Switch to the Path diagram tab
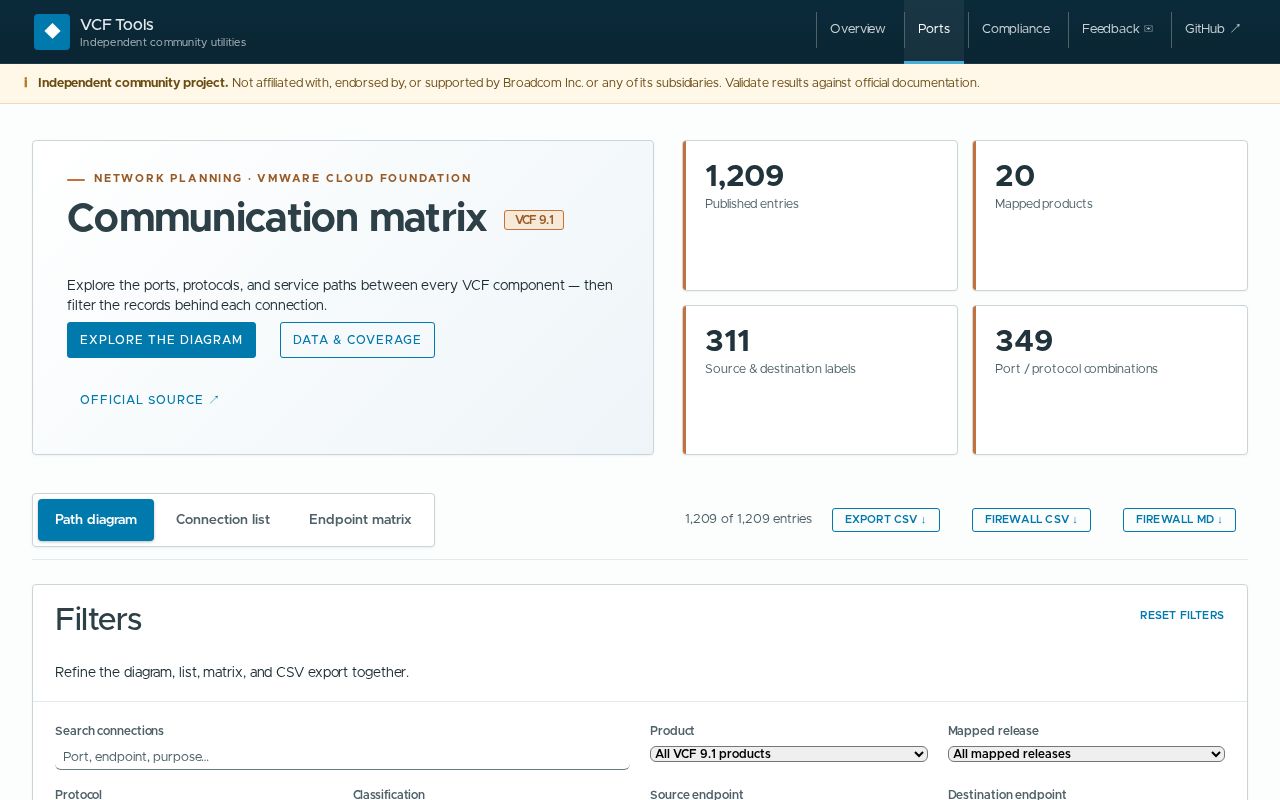Image resolution: width=1280 pixels, height=800 pixels. tap(96, 520)
